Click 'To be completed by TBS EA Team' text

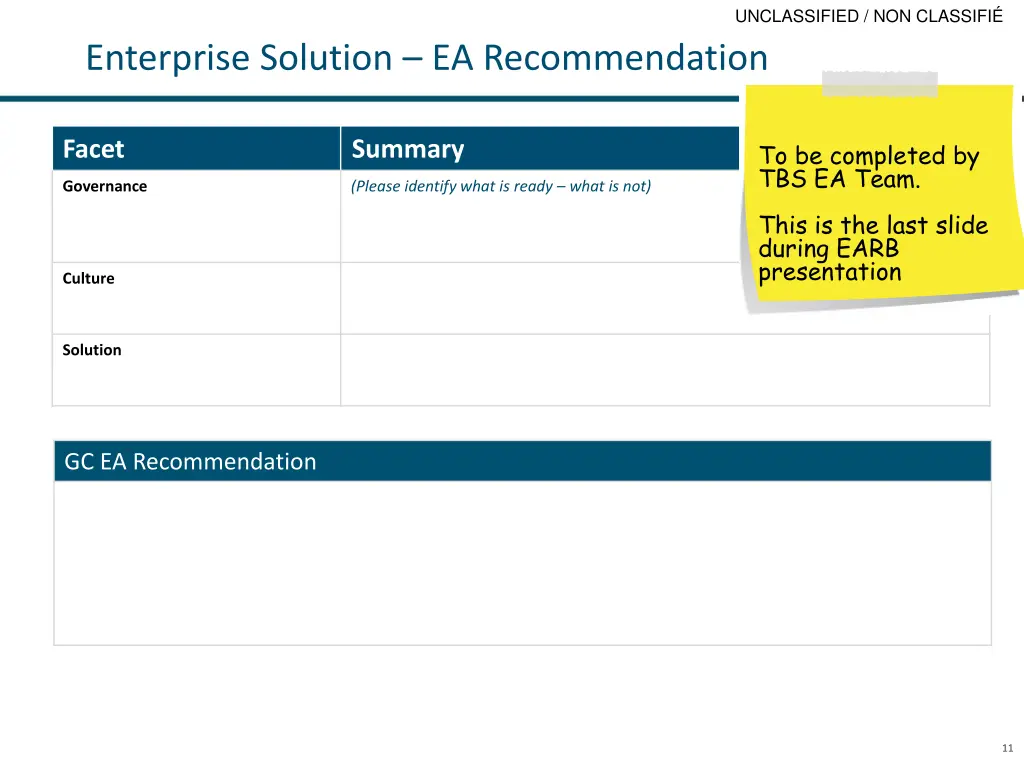869,167
